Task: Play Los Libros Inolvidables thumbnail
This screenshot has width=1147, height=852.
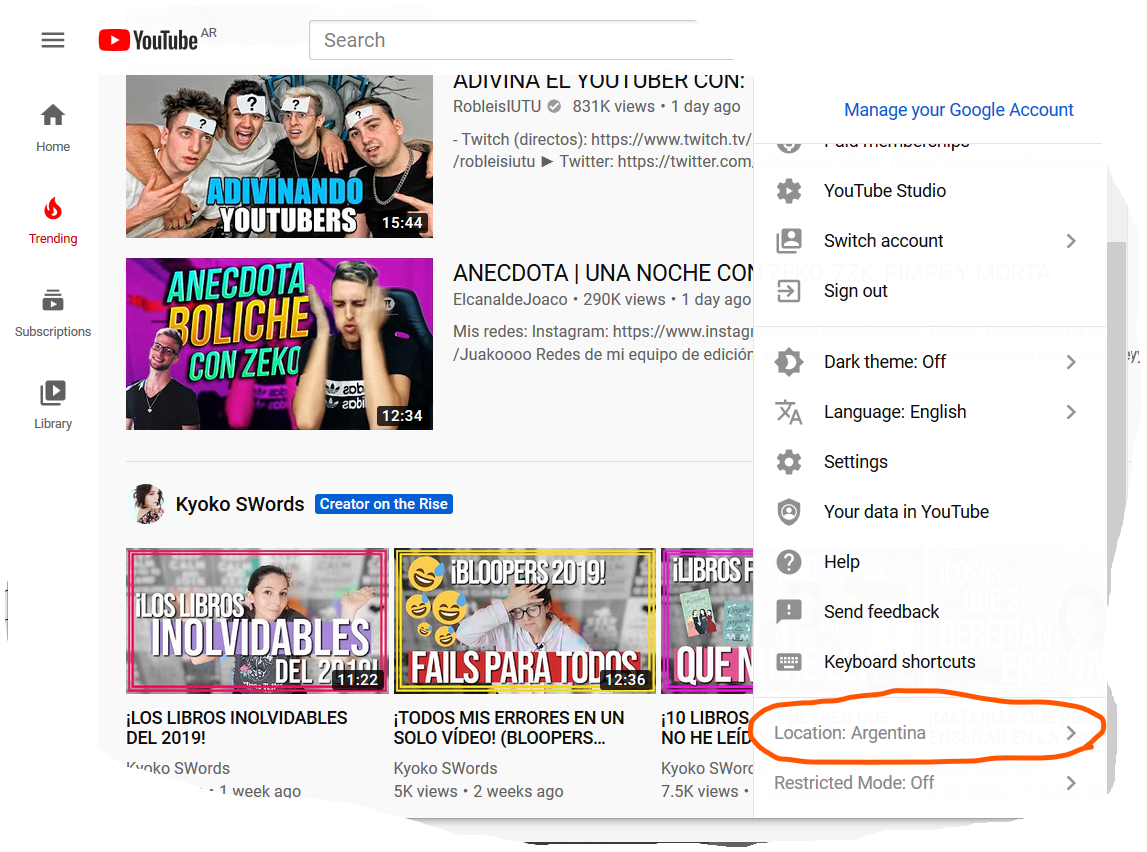Action: tap(257, 621)
